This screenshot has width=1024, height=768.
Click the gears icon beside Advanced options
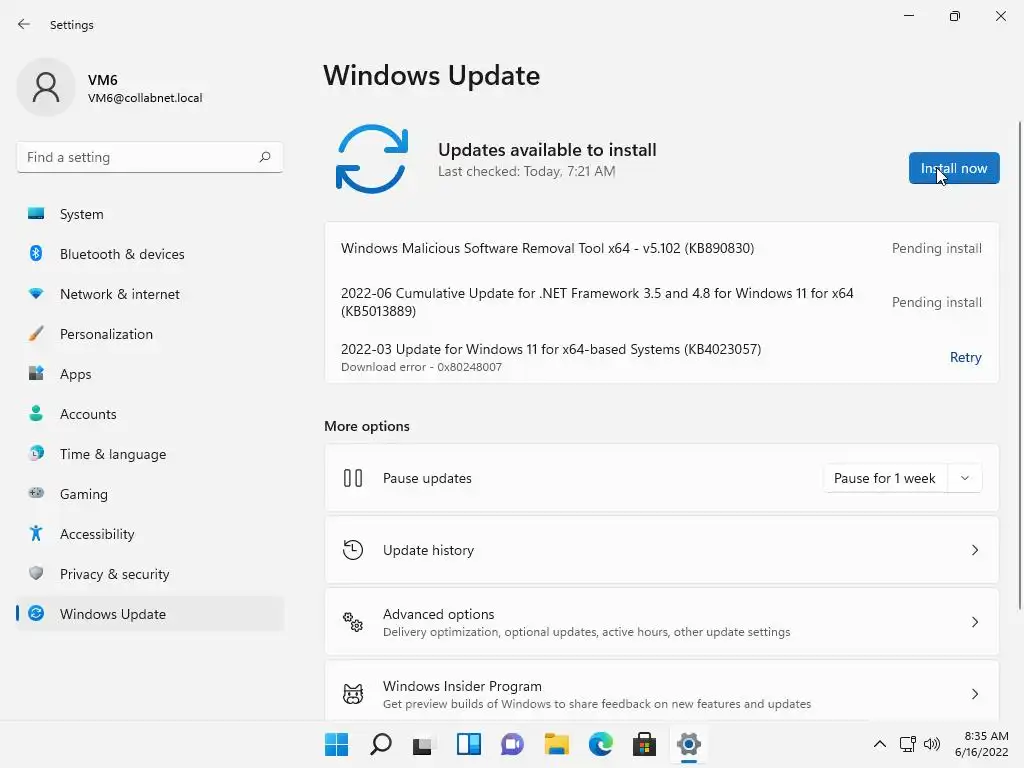[353, 622]
